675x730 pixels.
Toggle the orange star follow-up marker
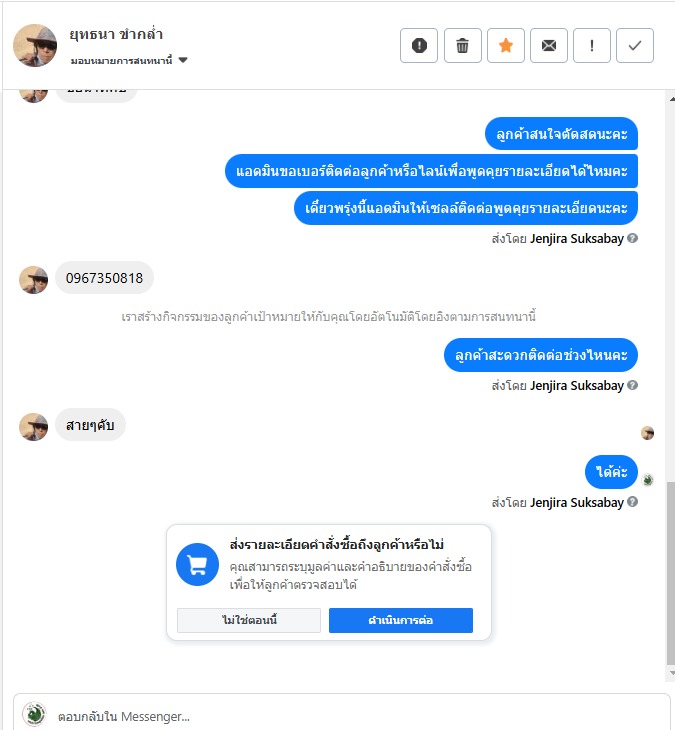[x=506, y=46]
